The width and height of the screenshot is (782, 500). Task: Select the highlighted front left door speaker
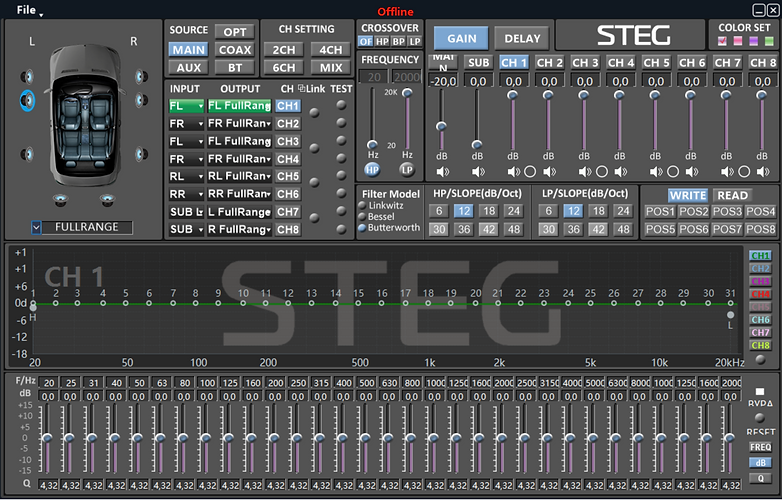(x=27, y=101)
